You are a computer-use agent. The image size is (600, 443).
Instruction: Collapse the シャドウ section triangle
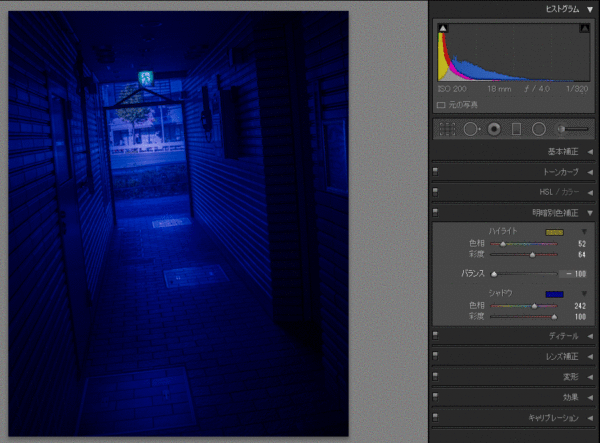pos(584,294)
